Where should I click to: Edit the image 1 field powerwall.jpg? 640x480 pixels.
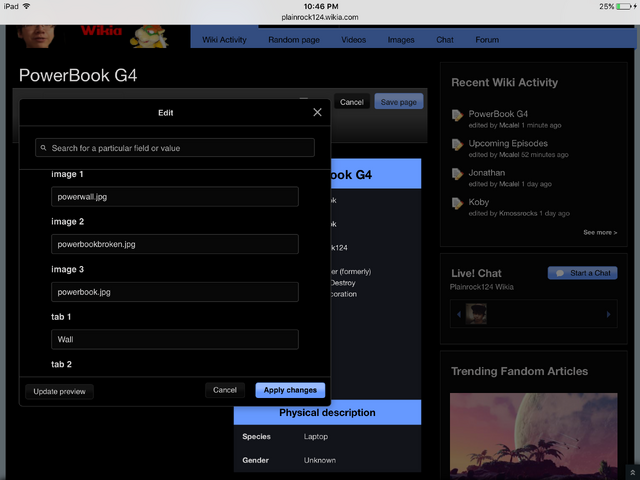pyautogui.click(x=175, y=197)
